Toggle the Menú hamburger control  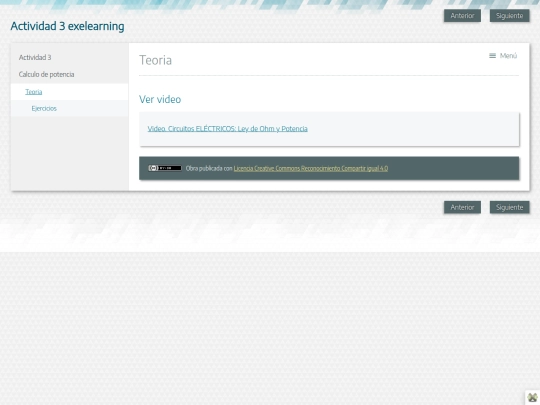point(503,56)
